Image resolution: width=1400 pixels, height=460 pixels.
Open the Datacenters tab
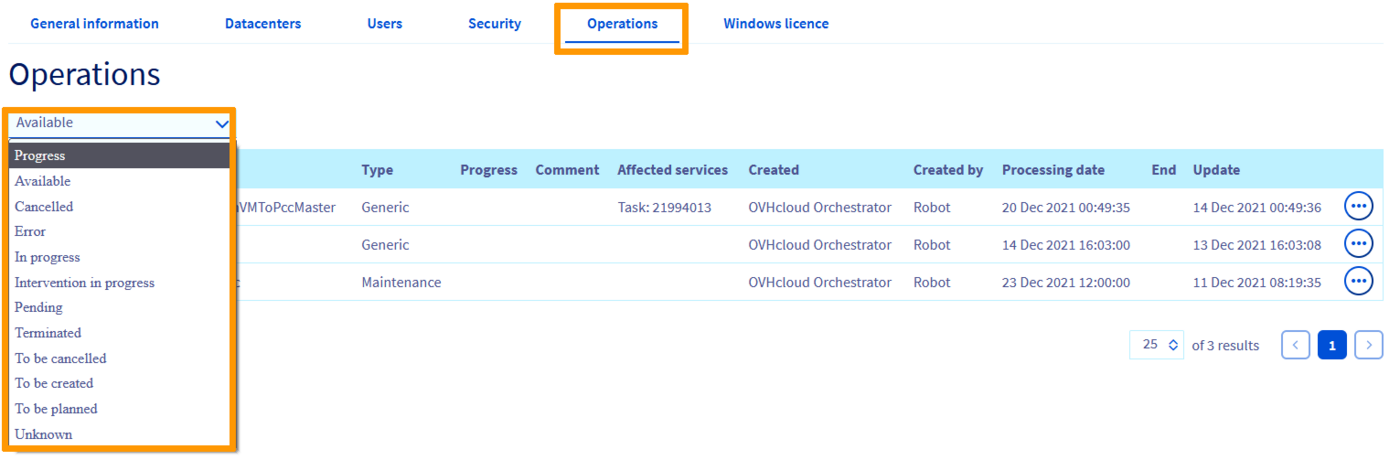[x=263, y=24]
